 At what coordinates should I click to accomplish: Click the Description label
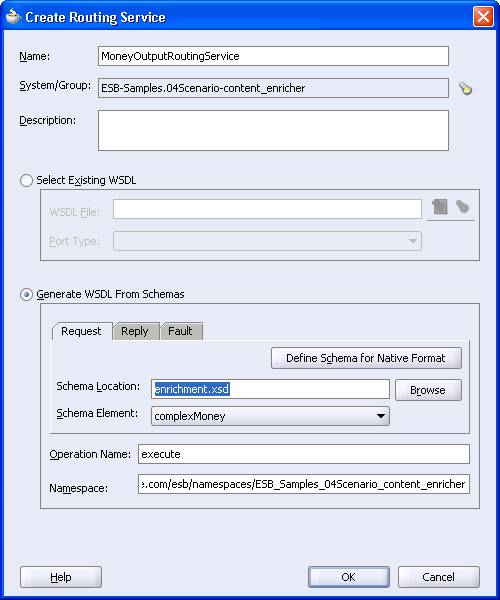click(x=47, y=120)
